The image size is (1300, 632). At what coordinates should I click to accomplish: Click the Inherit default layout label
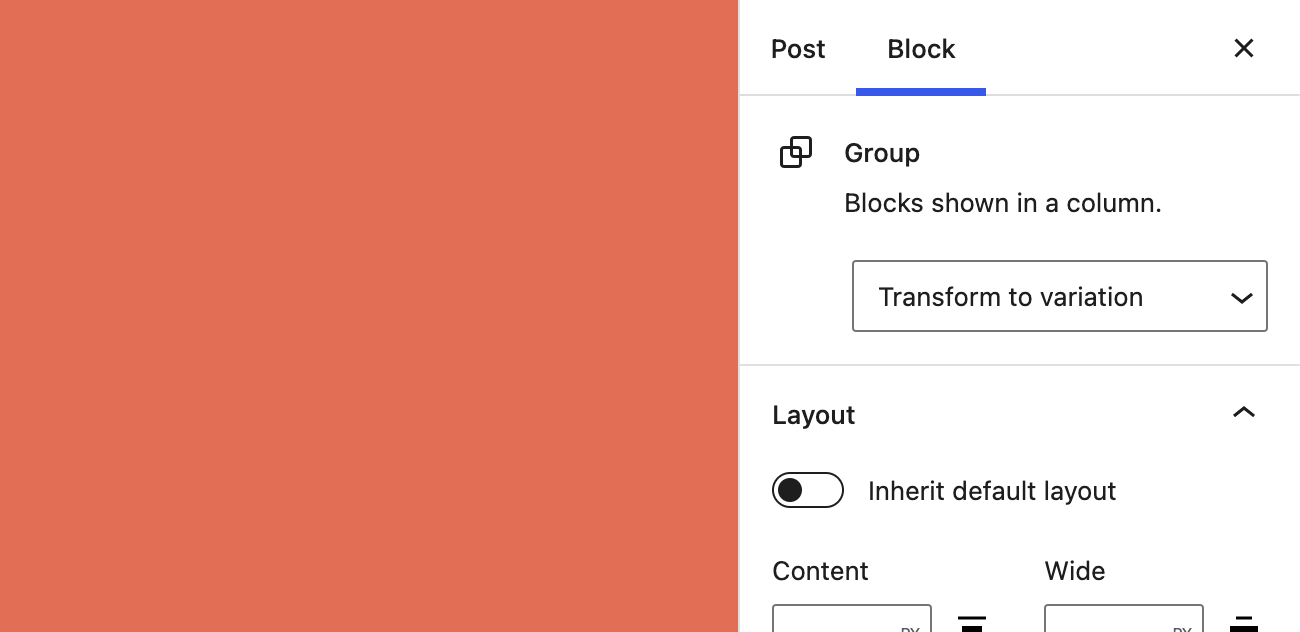[x=992, y=491]
